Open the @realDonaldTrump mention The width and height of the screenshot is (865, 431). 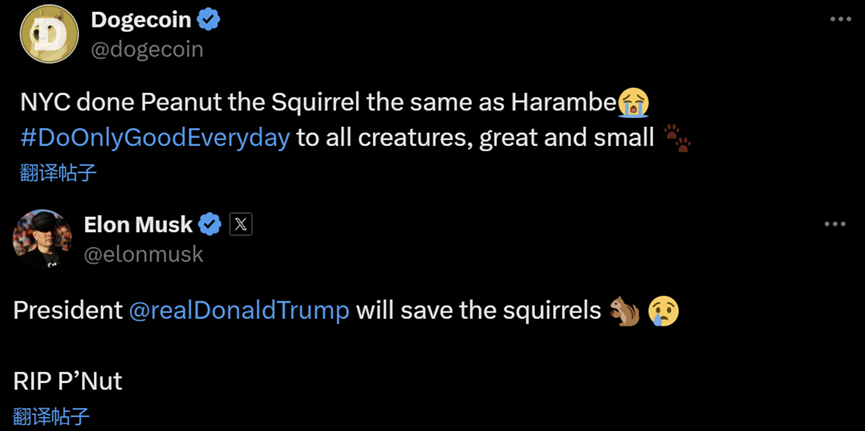pos(239,310)
